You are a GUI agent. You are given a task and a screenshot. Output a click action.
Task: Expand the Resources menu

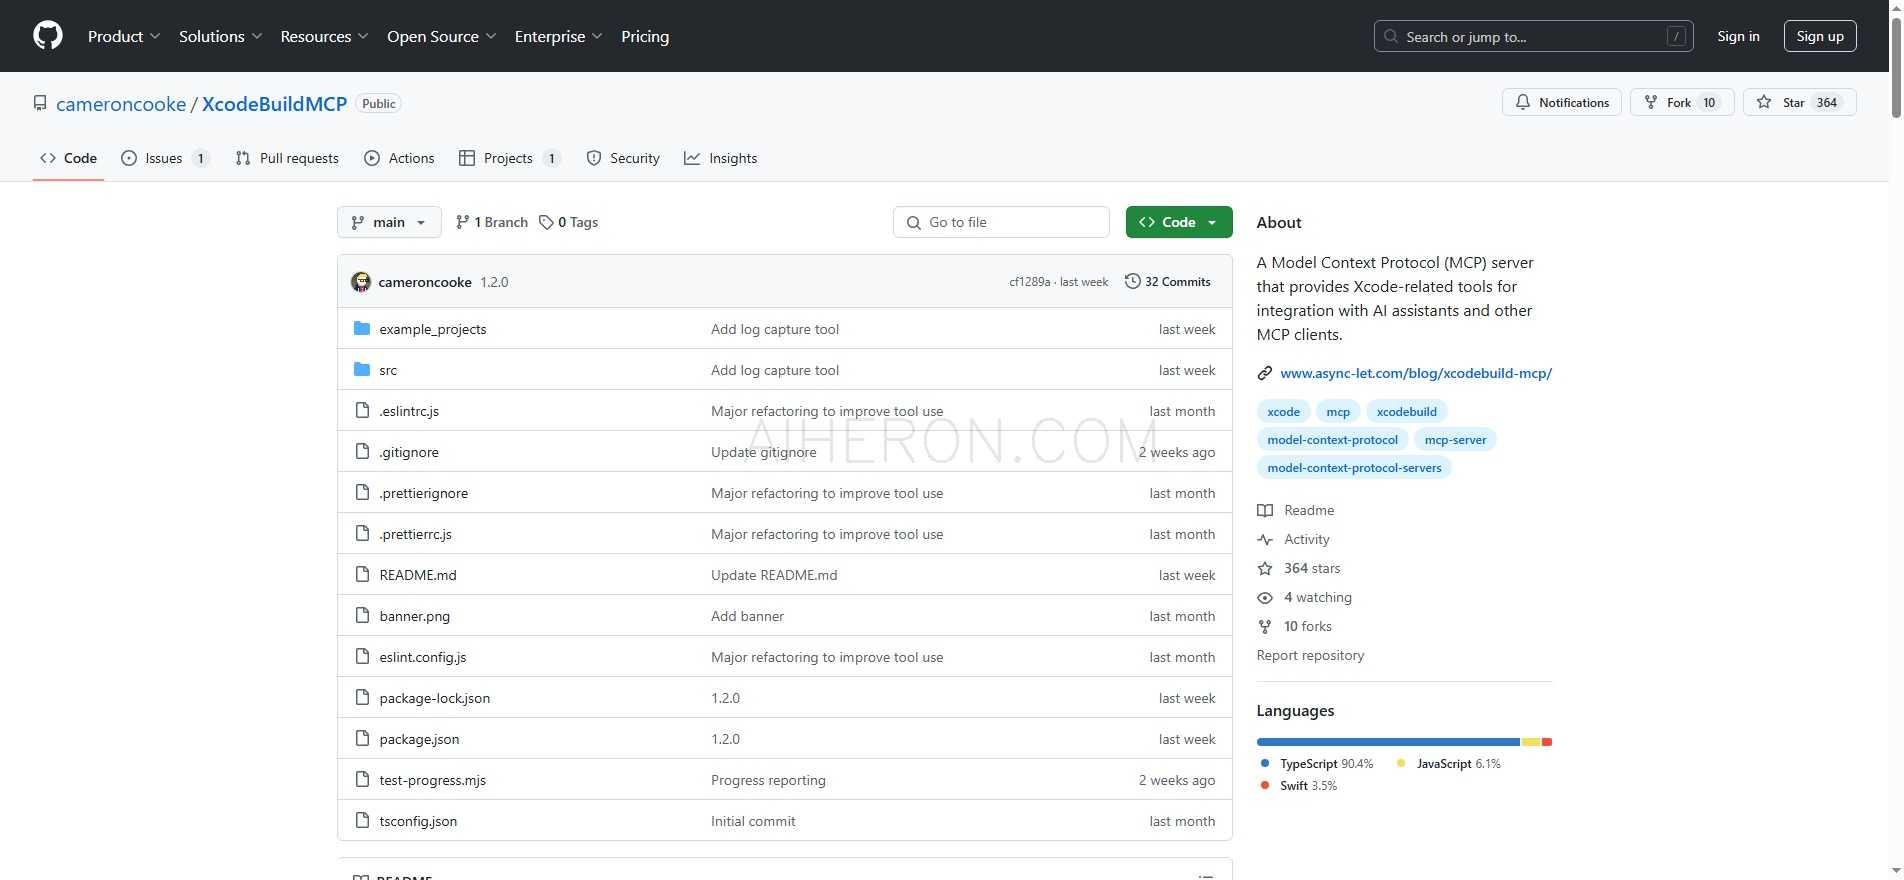click(324, 36)
